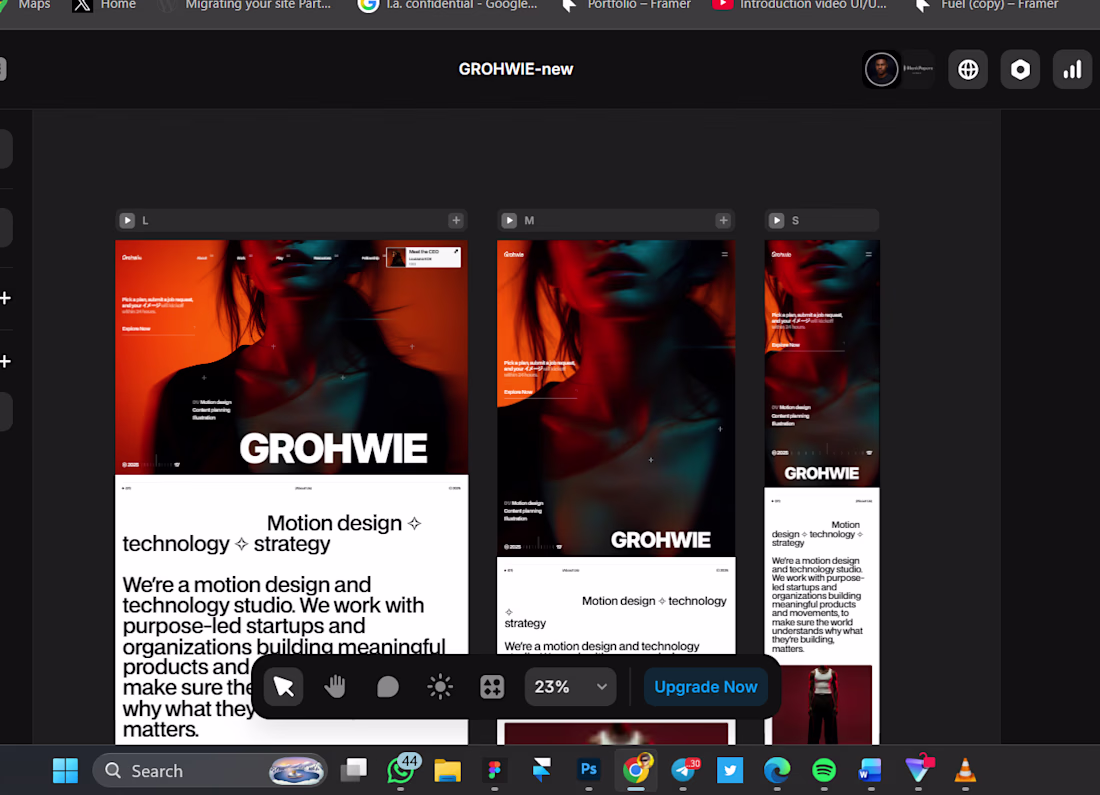Play the S breakpoint preview
The height and width of the screenshot is (795, 1100).
pos(777,220)
